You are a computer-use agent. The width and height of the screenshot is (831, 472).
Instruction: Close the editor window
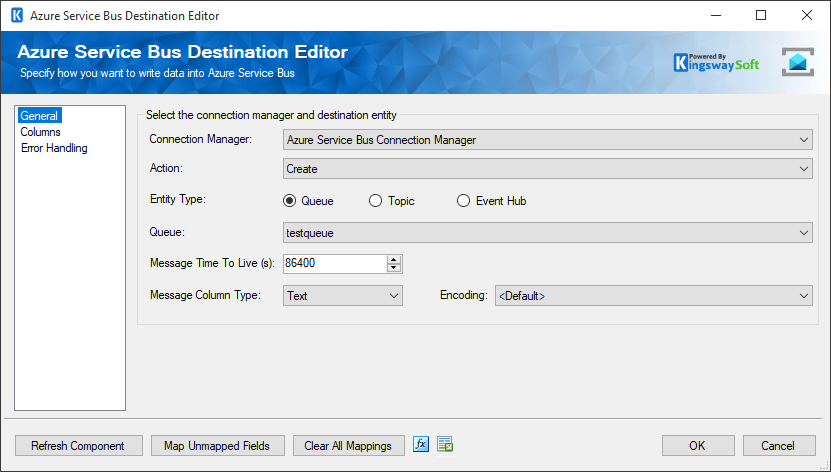(807, 15)
